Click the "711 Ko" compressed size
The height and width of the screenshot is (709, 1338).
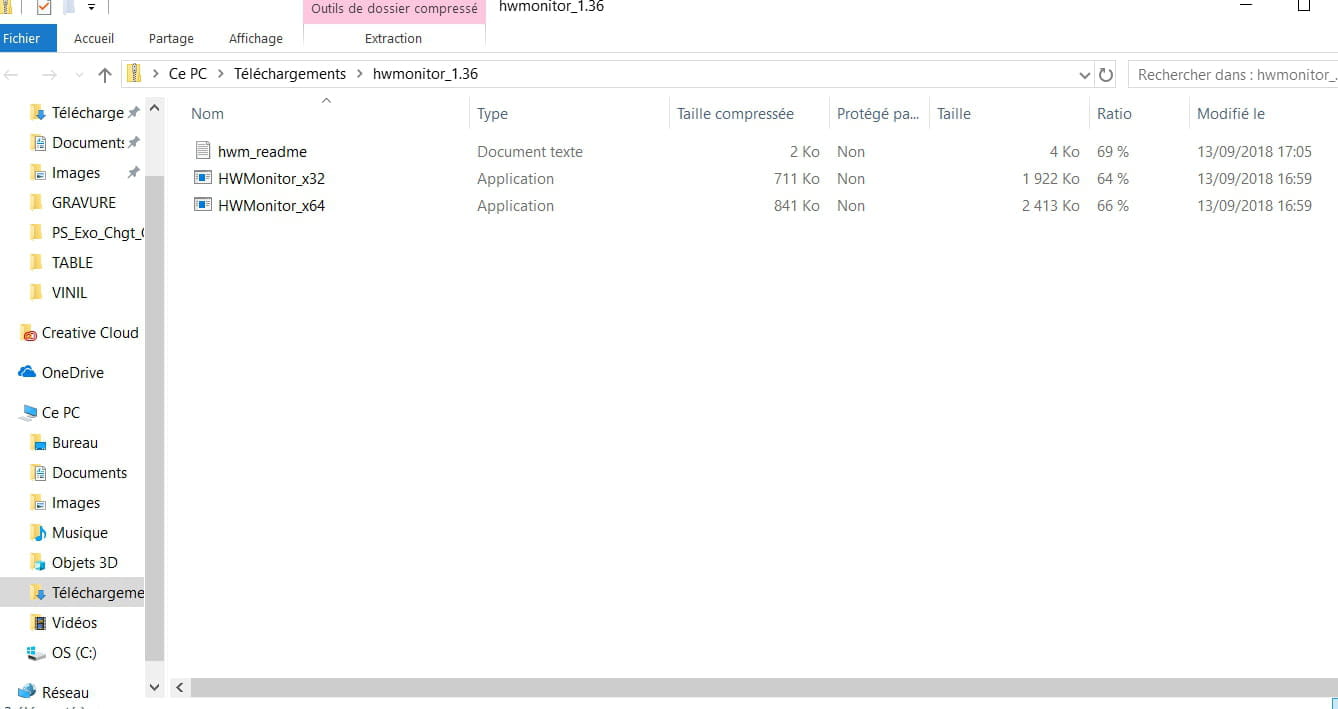click(x=797, y=179)
